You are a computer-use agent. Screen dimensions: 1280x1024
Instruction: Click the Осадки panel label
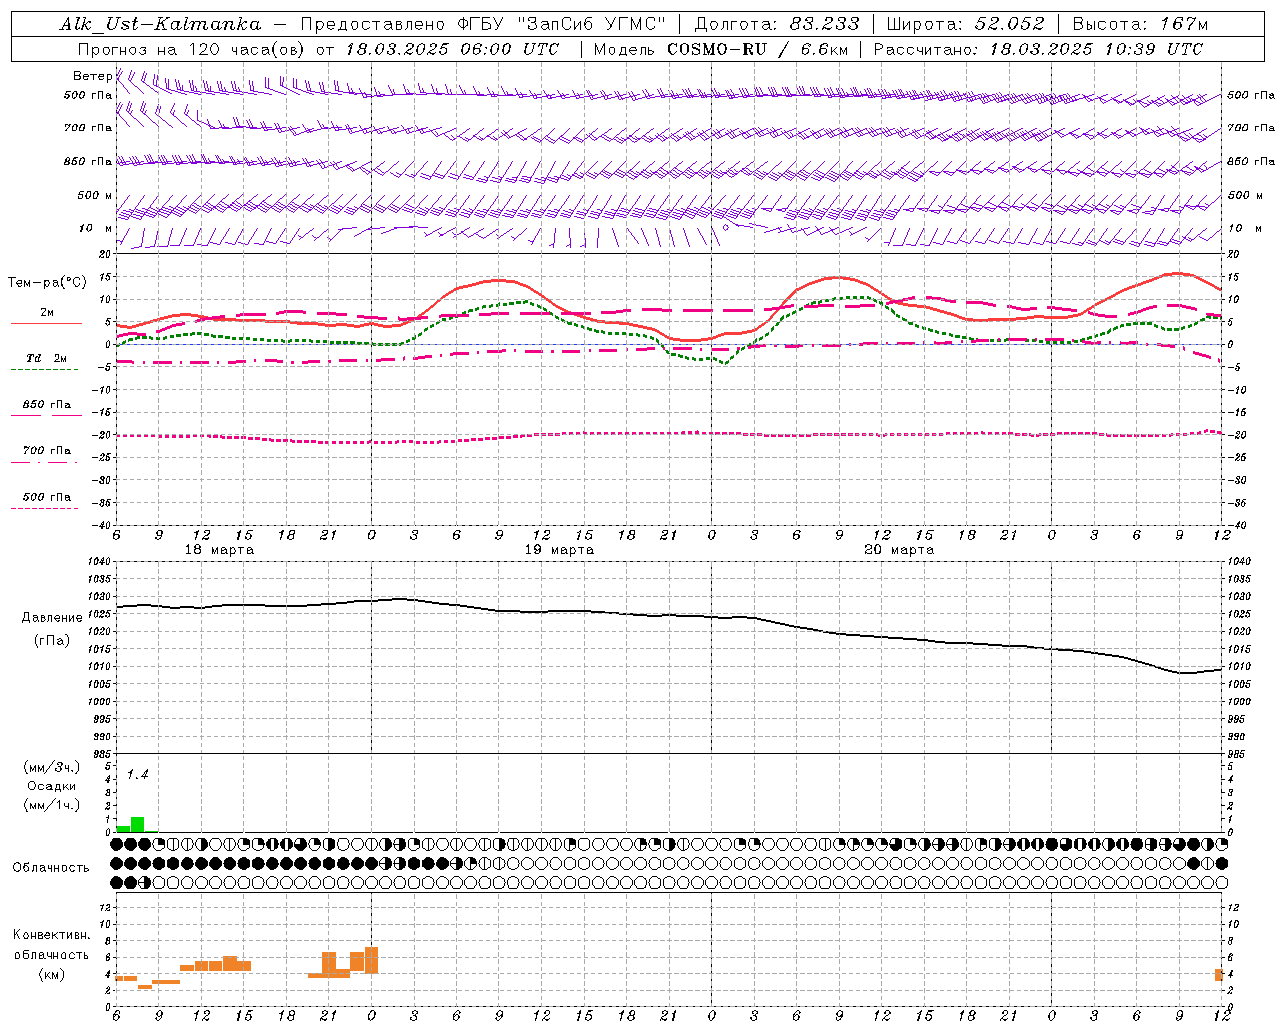(x=51, y=786)
